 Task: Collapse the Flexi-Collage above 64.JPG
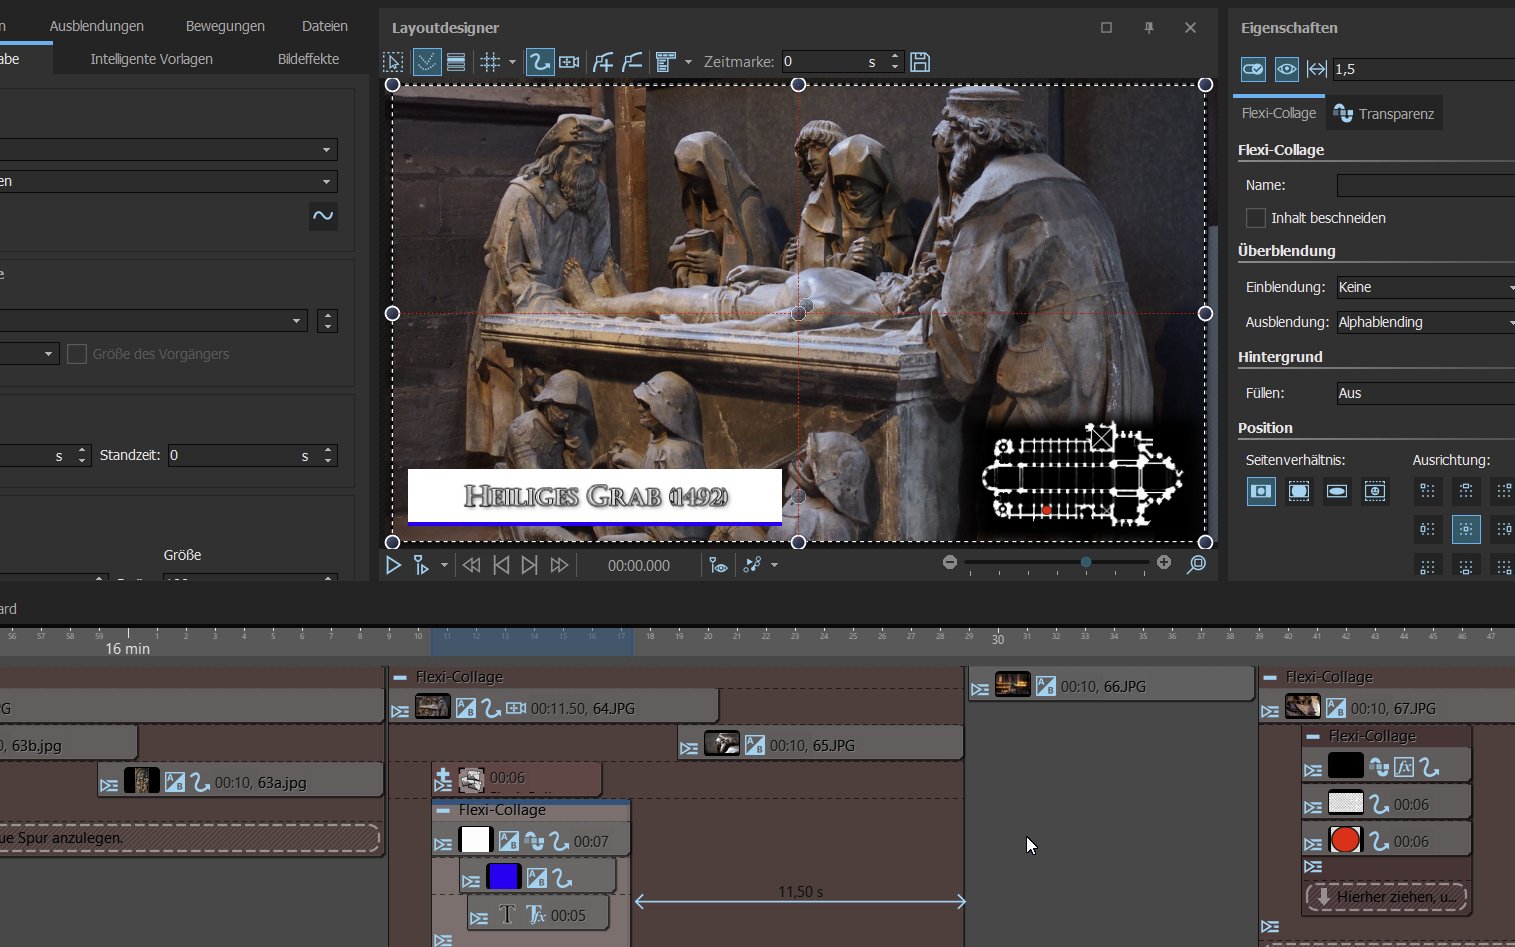tap(400, 677)
